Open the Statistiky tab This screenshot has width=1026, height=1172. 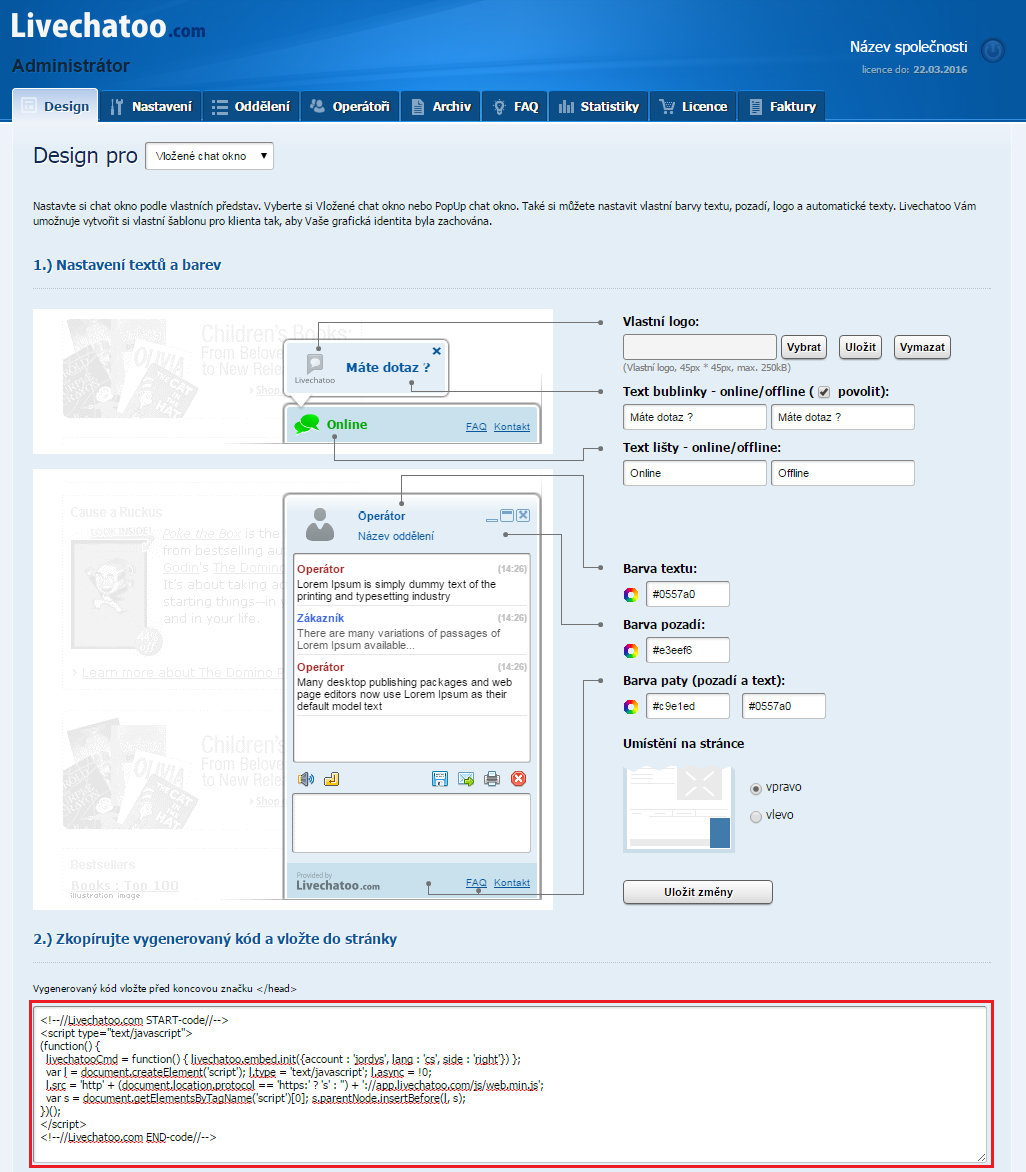point(598,106)
